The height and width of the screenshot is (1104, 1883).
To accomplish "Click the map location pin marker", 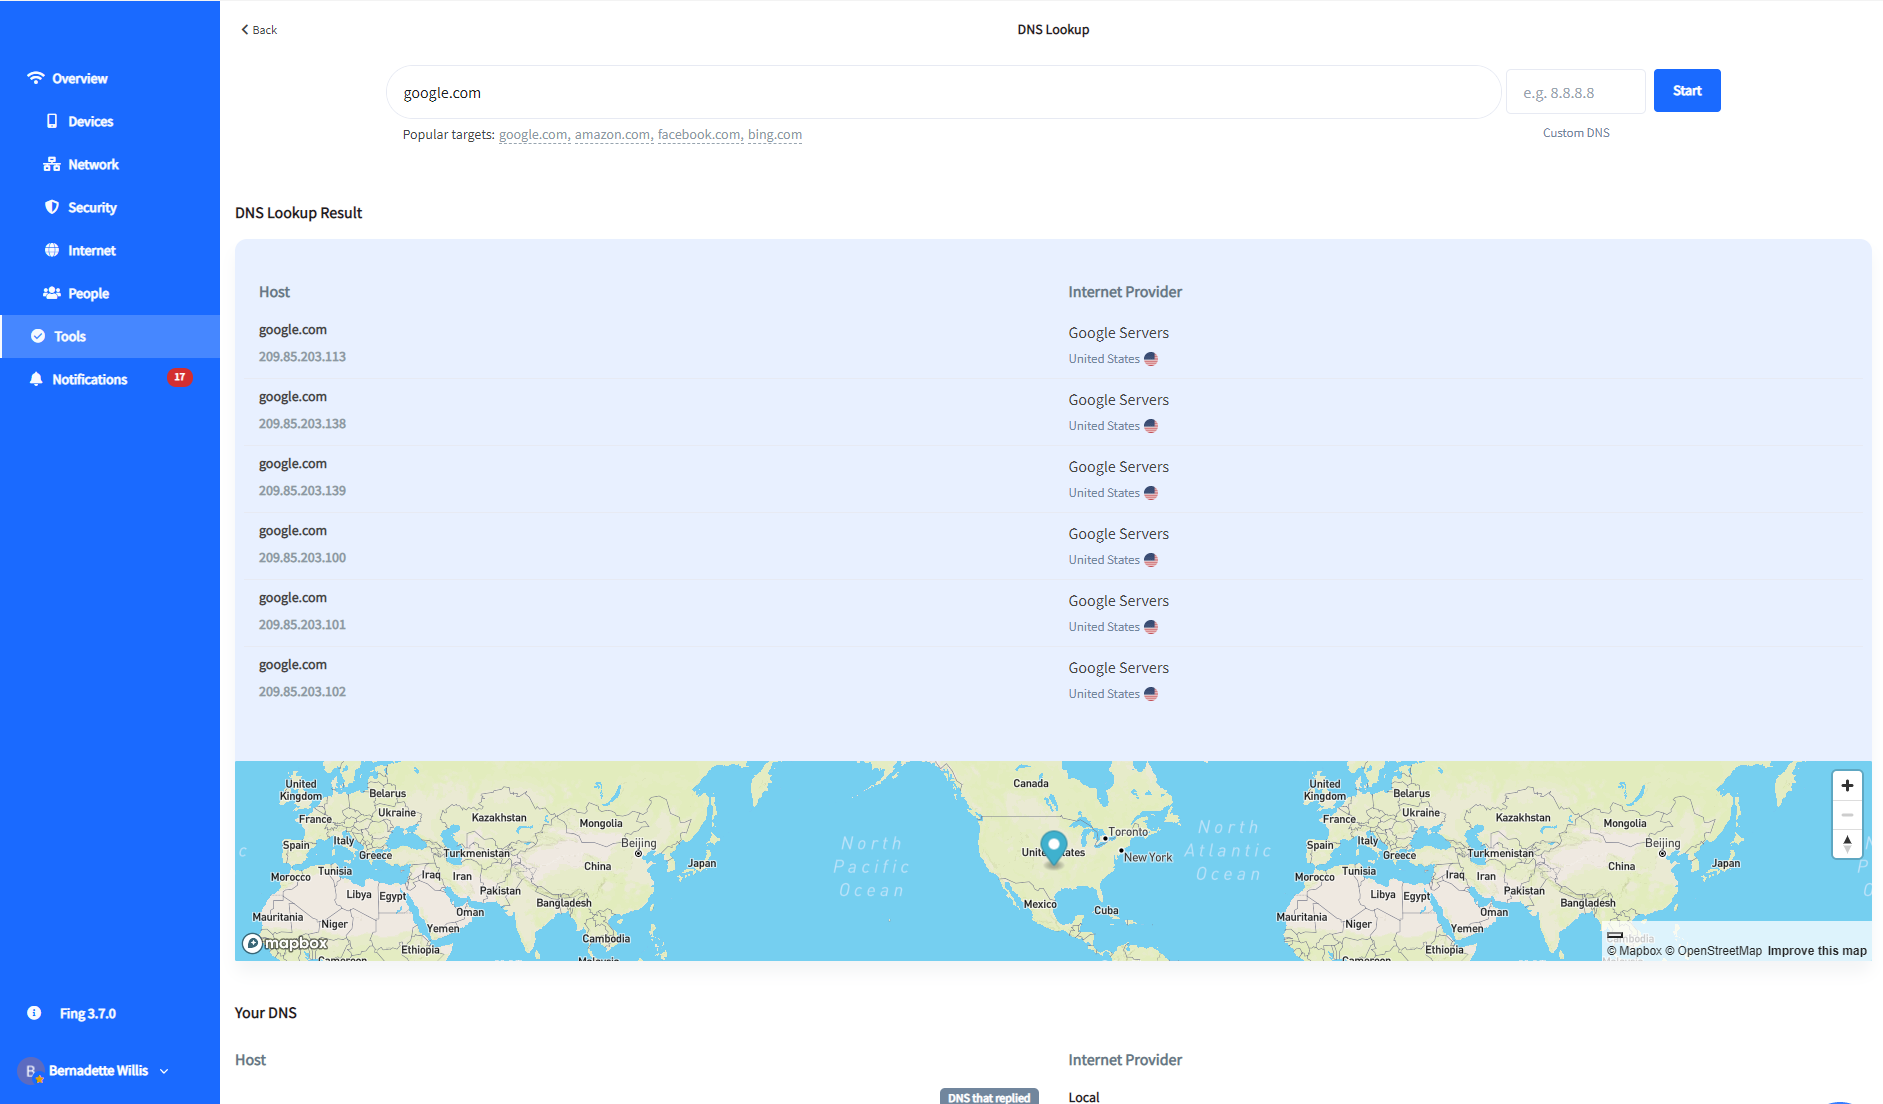I will (1054, 848).
